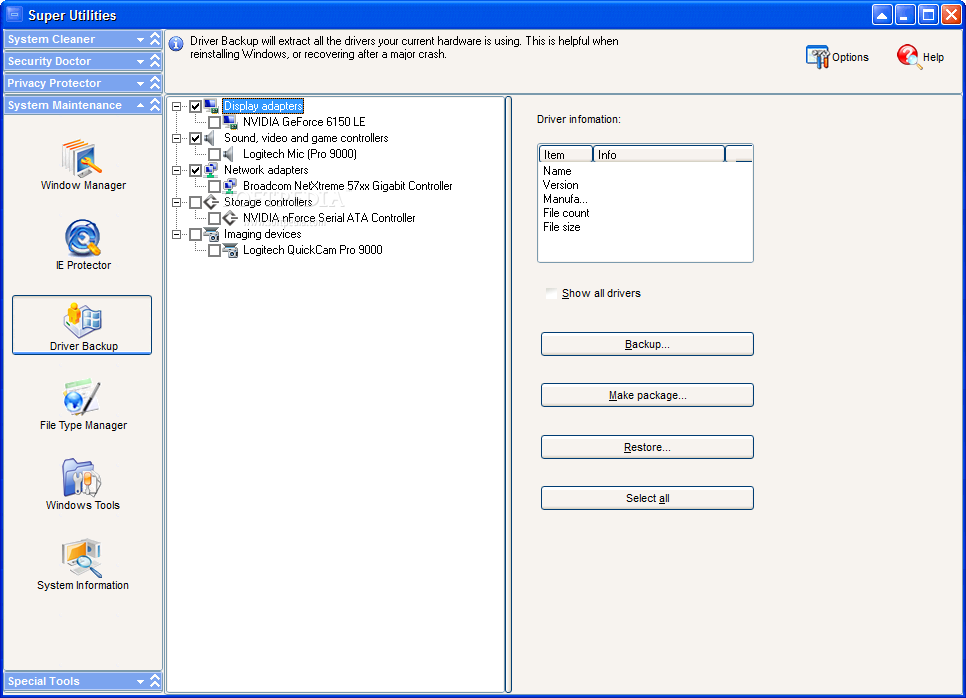Check the Broadcom NetXtreme 57xx checkbox
The height and width of the screenshot is (698, 966).
[214, 186]
